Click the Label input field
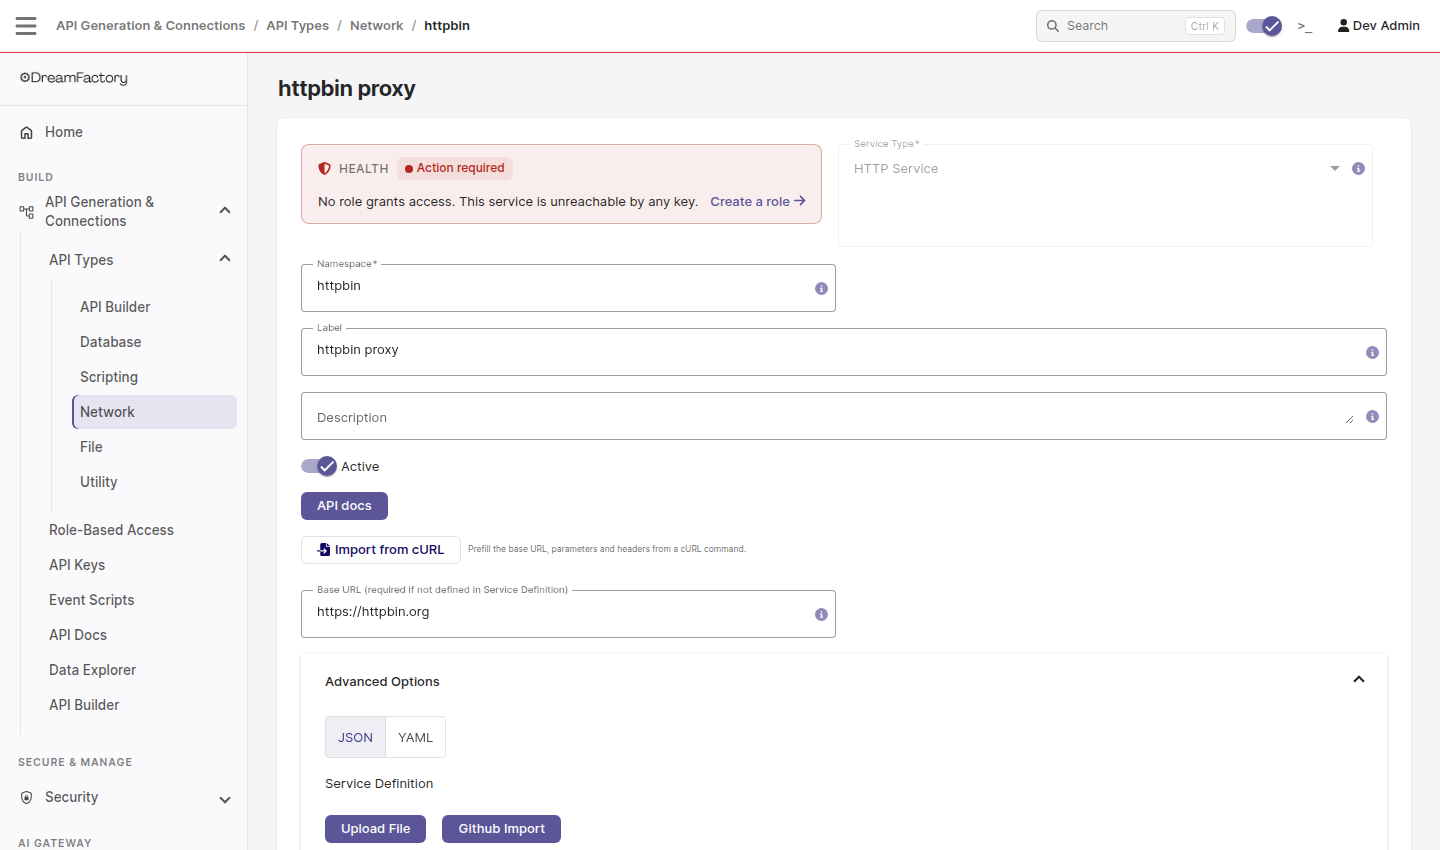Image resolution: width=1440 pixels, height=850 pixels. [843, 352]
